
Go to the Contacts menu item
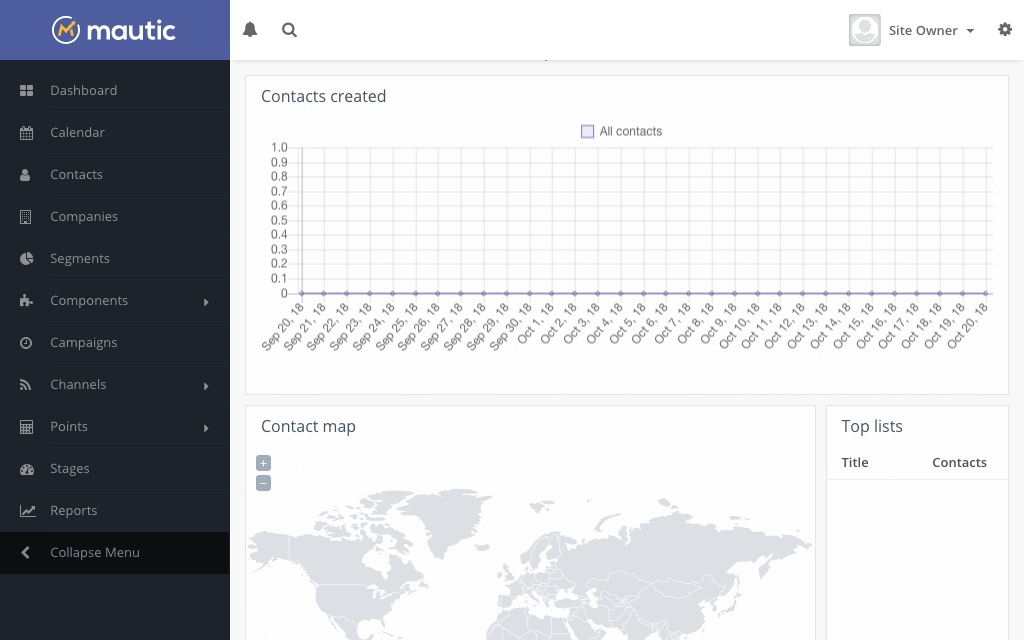pos(76,174)
